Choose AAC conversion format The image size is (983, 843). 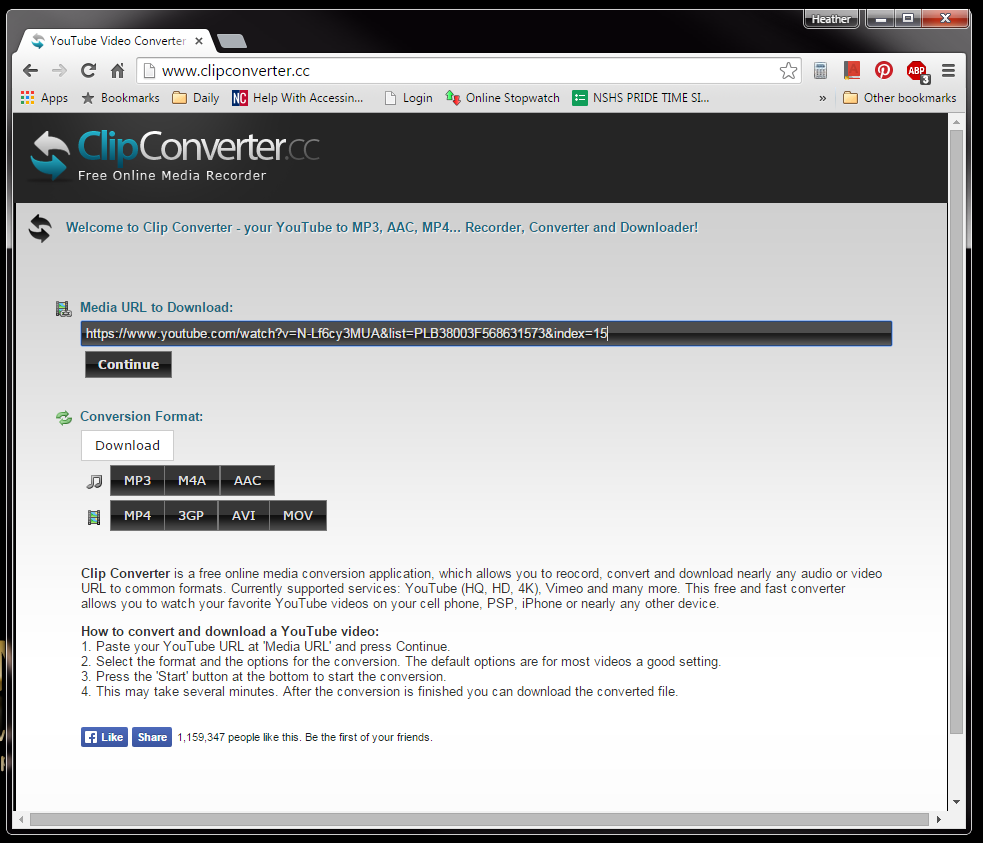[x=247, y=481]
